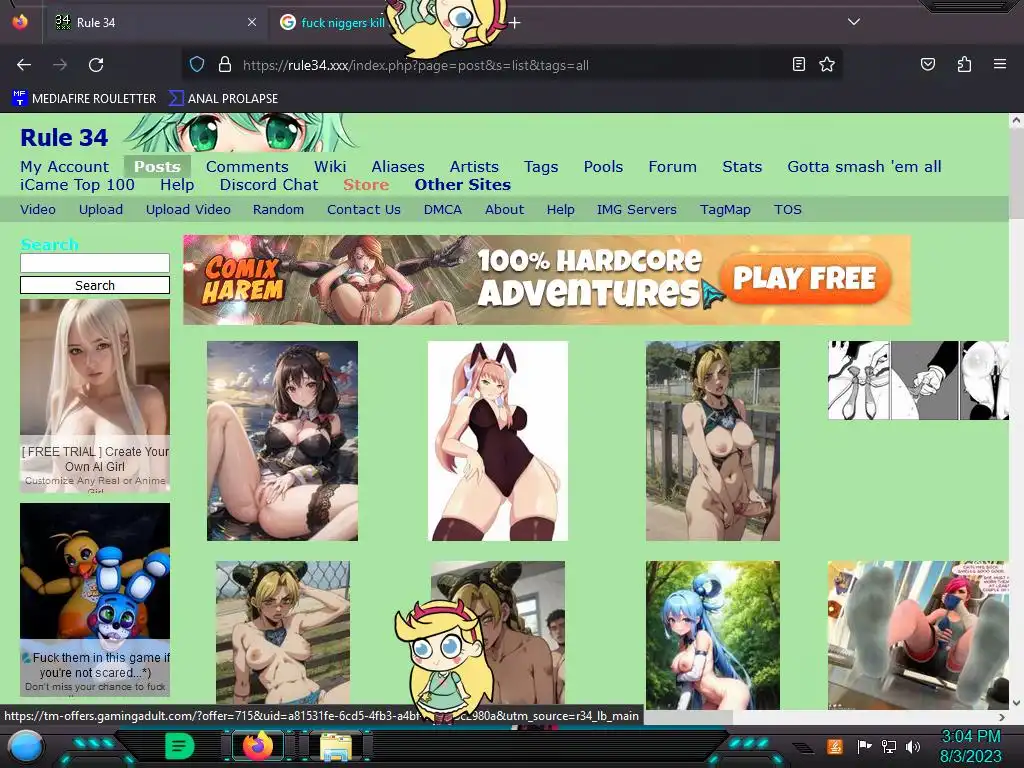Reload the current page
This screenshot has width=1024, height=768.
coord(96,65)
